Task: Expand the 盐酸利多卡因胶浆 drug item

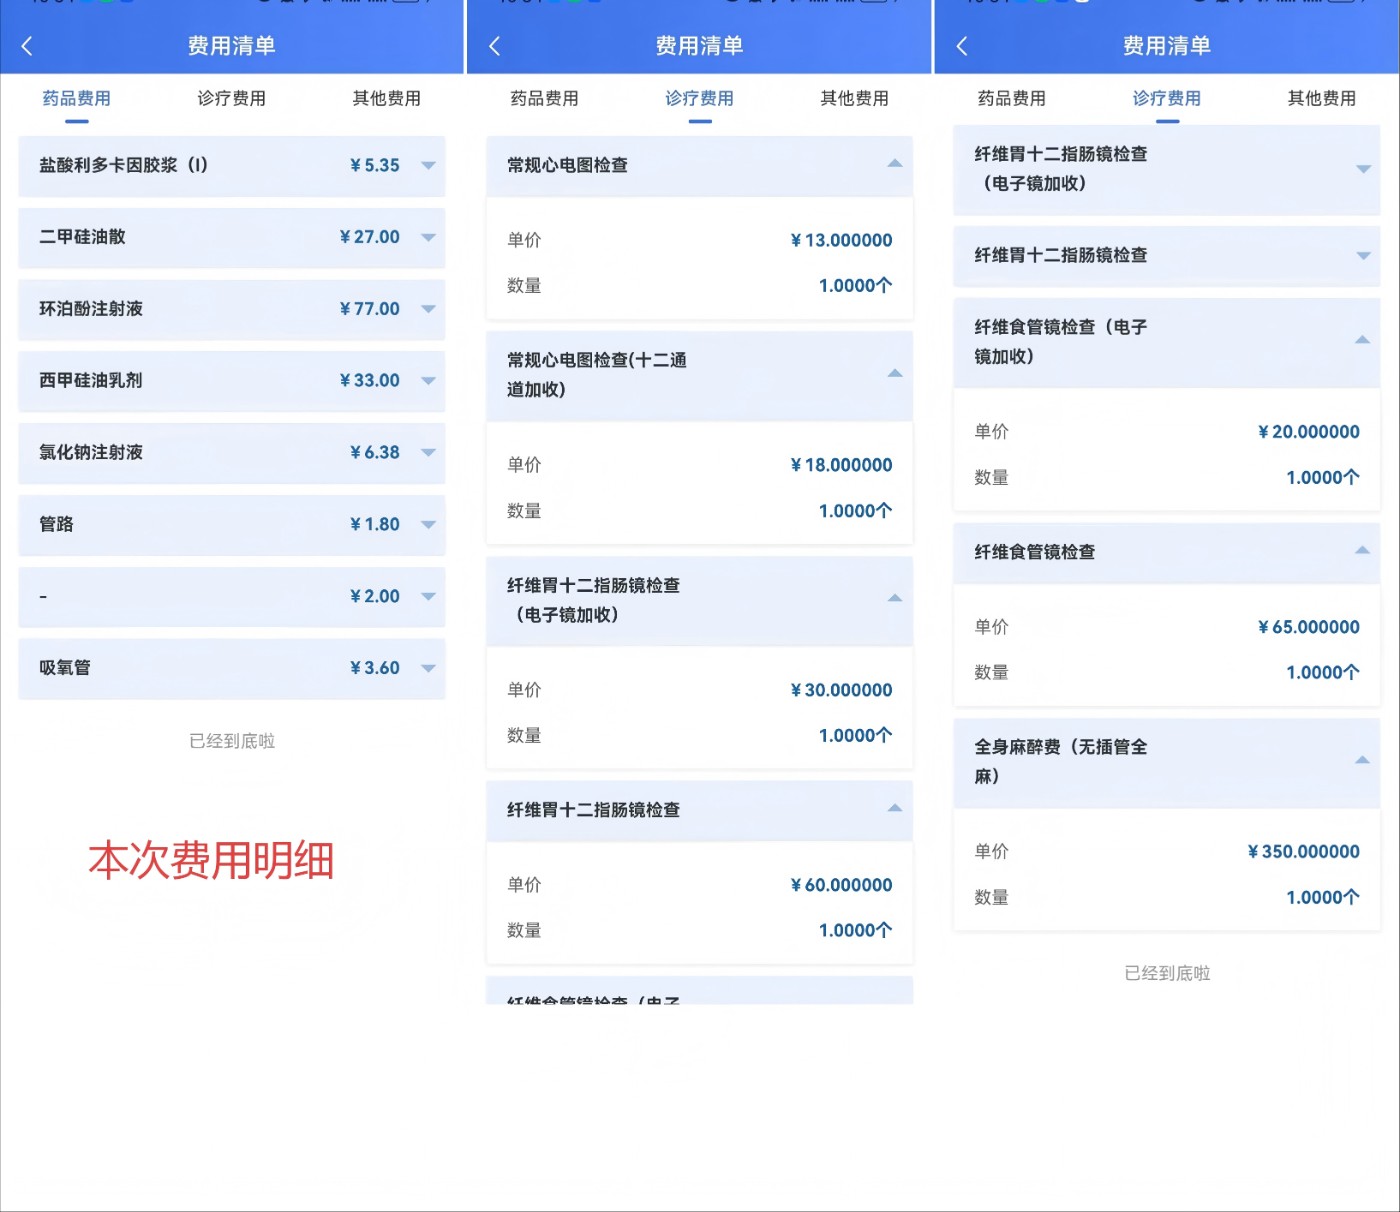Action: [428, 166]
